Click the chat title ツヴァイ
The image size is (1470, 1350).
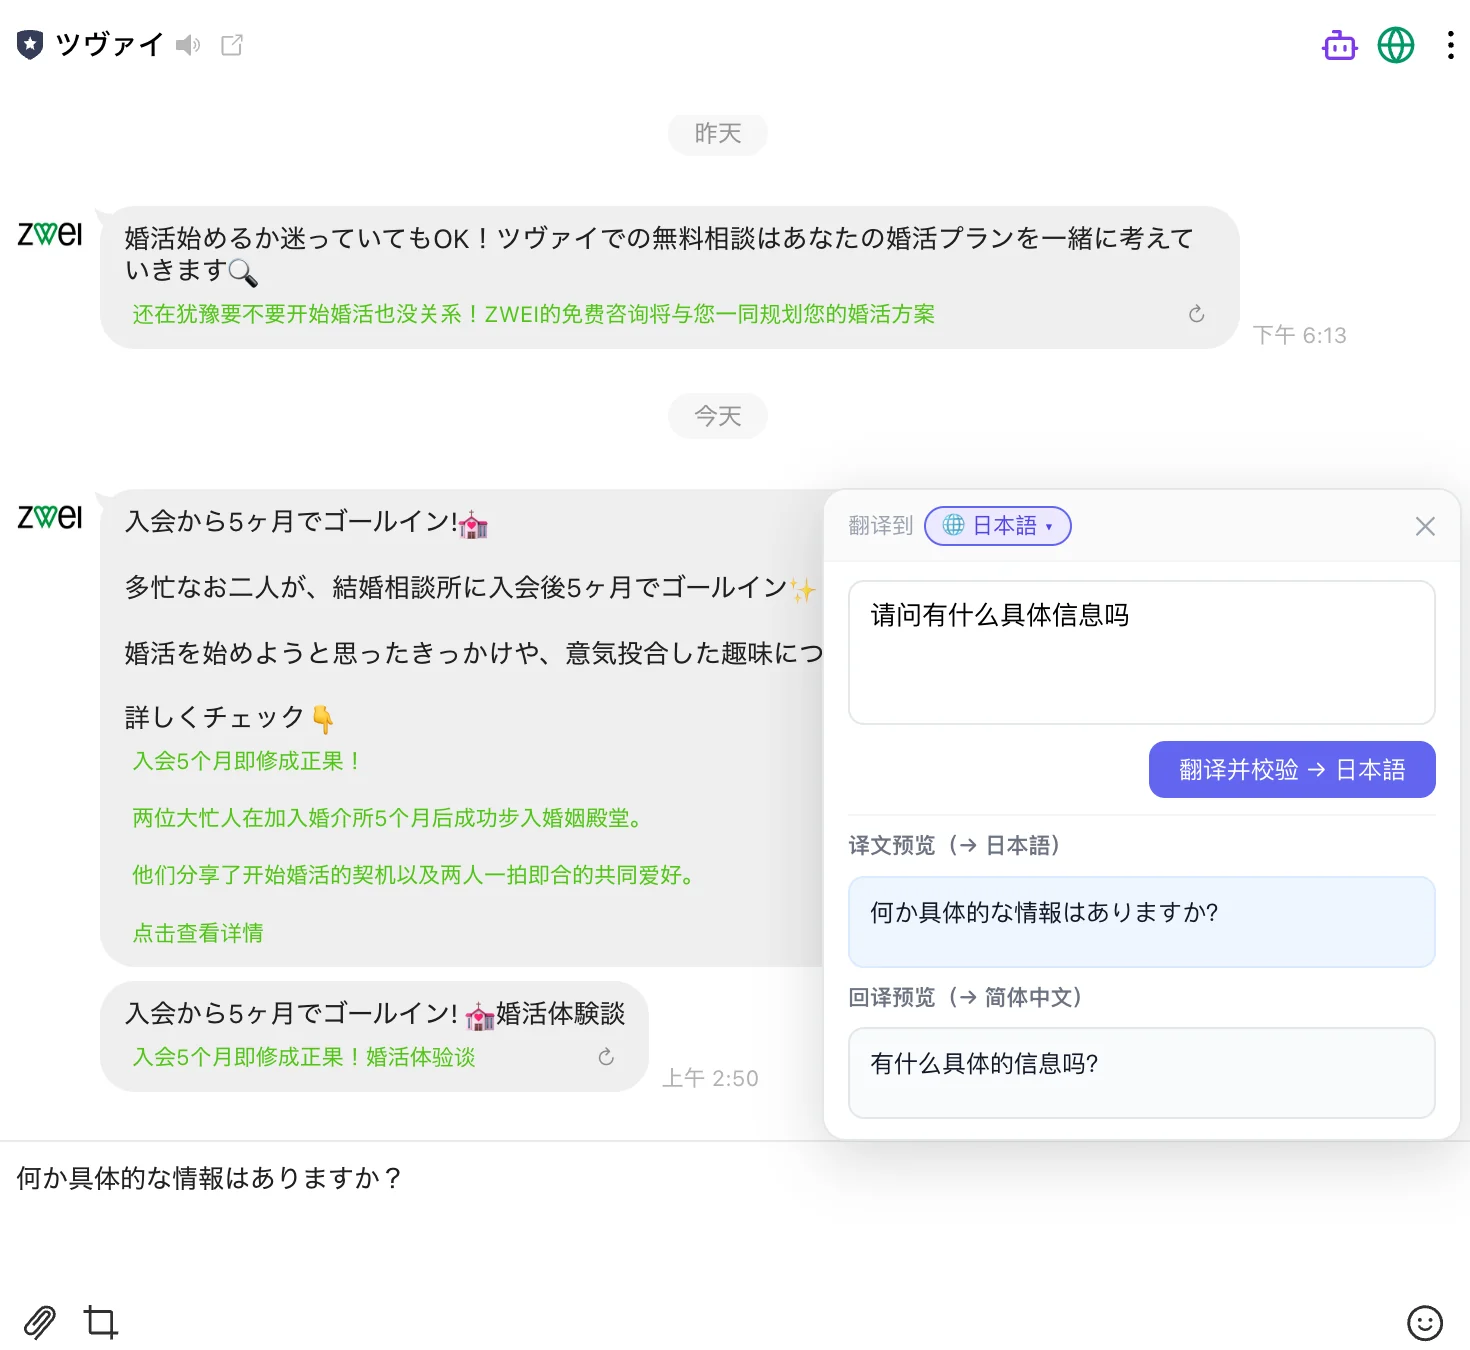coord(109,45)
